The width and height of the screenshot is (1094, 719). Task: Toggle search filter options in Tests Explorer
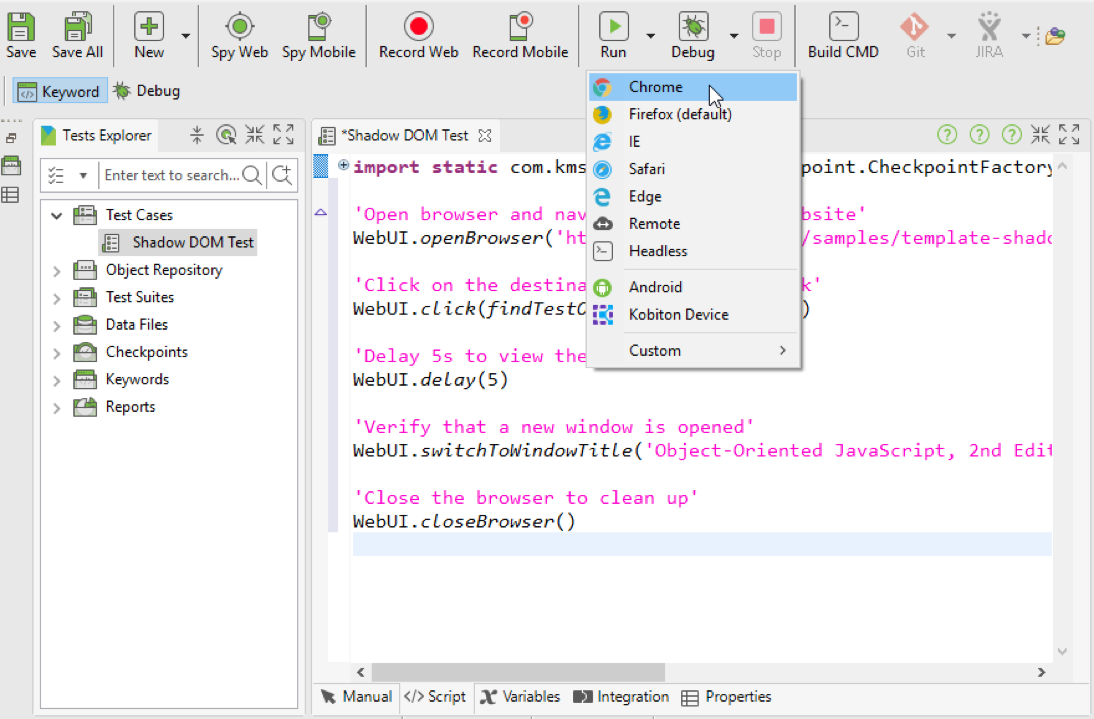pos(68,174)
